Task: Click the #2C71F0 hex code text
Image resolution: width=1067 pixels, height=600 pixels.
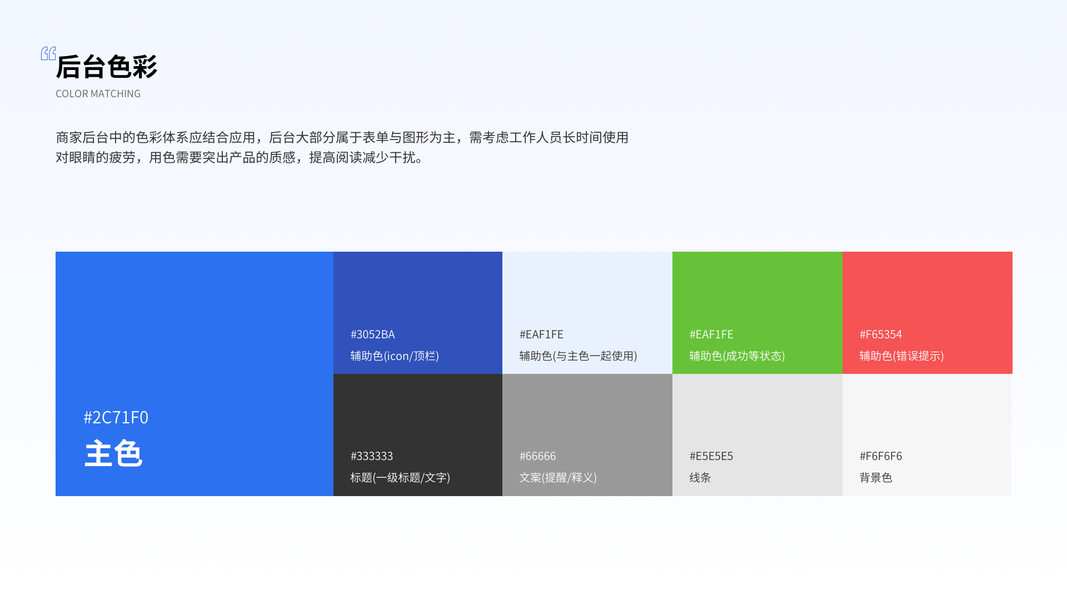Action: click(116, 417)
